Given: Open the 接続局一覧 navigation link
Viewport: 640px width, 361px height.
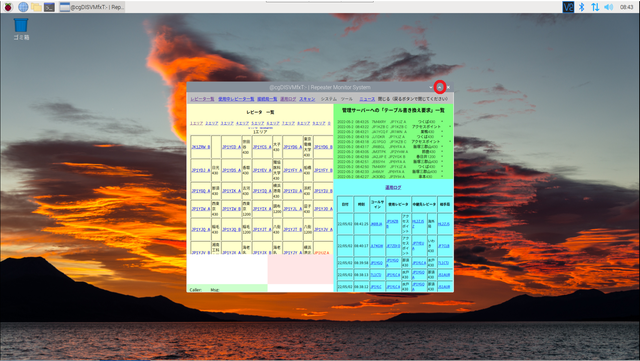Looking at the screenshot, I should (x=267, y=99).
